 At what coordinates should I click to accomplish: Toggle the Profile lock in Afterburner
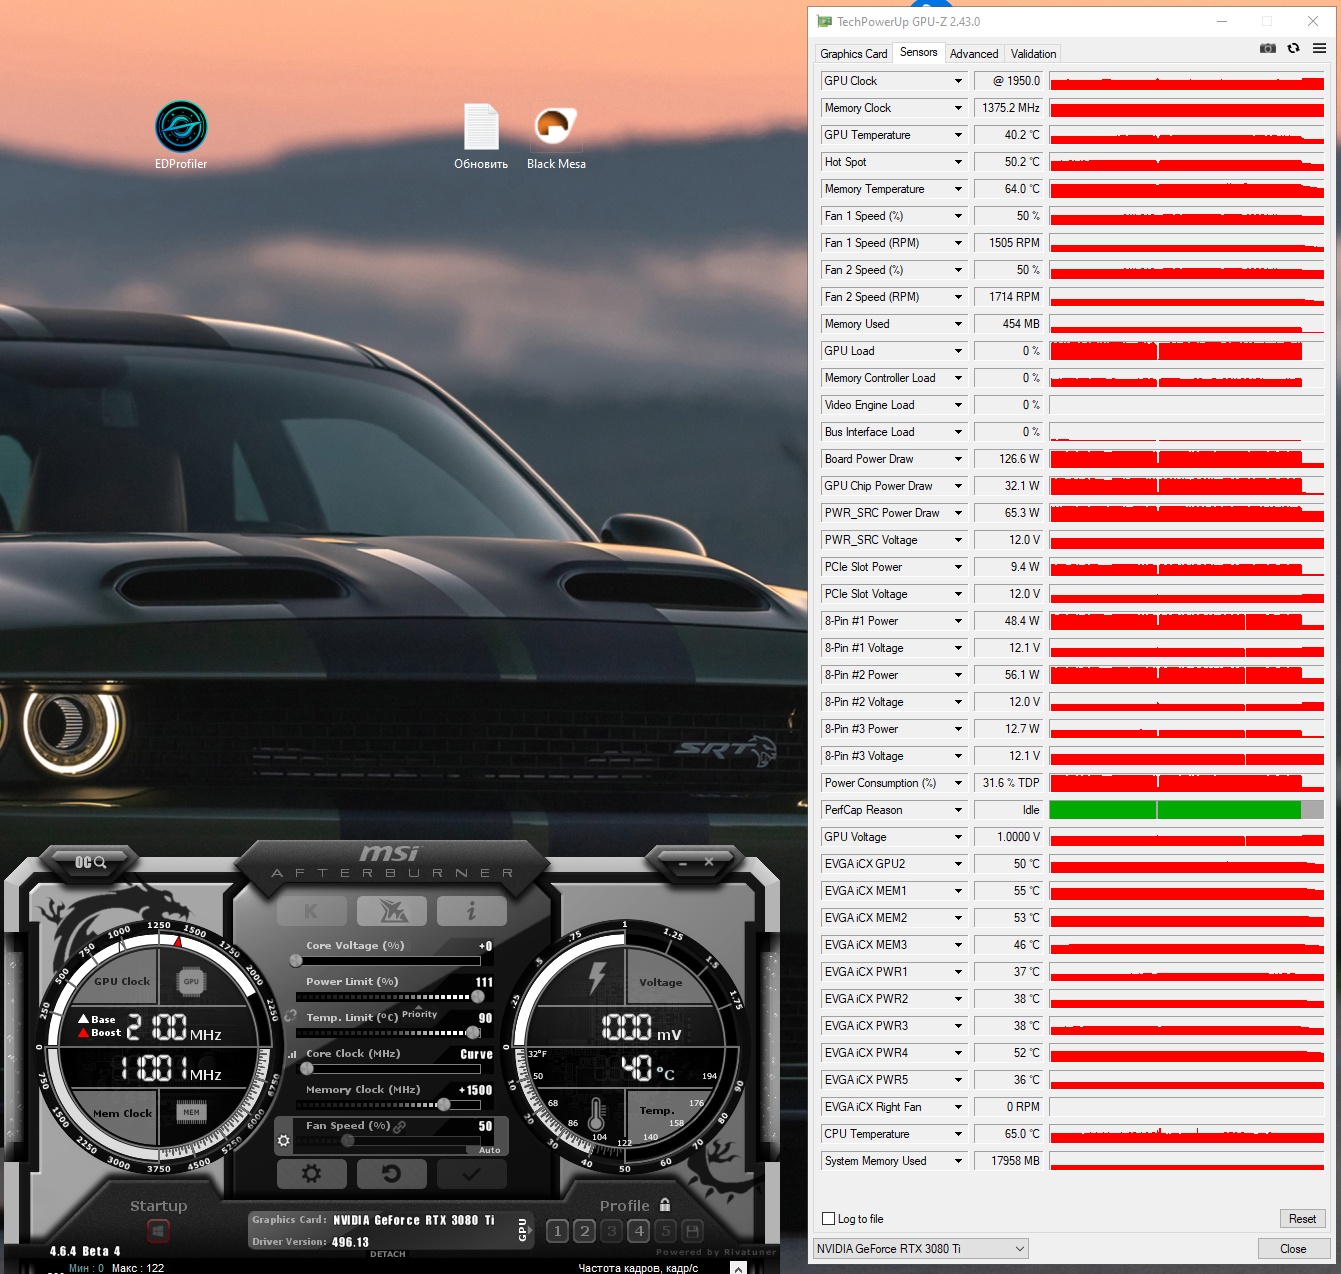pyautogui.click(x=665, y=1205)
